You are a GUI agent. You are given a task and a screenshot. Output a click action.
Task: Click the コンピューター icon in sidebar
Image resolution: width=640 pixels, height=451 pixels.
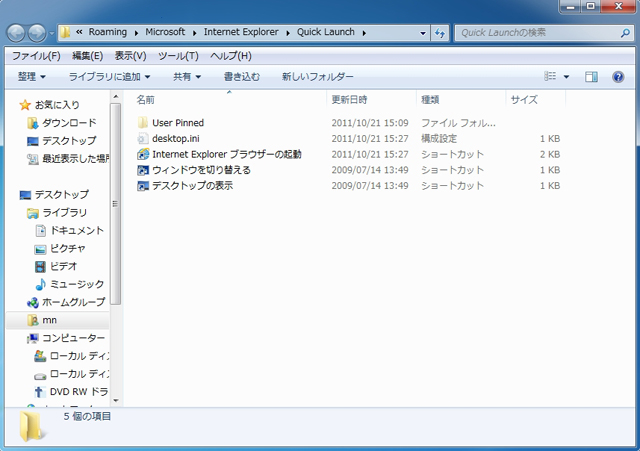click(33, 338)
